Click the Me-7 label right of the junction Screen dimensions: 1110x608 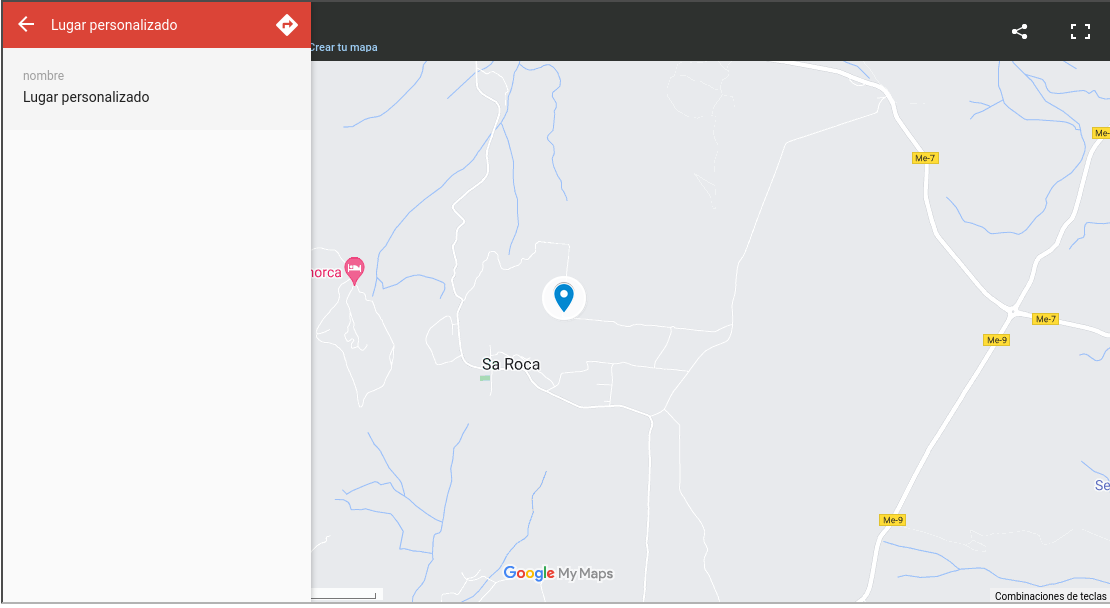pyautogui.click(x=1046, y=319)
